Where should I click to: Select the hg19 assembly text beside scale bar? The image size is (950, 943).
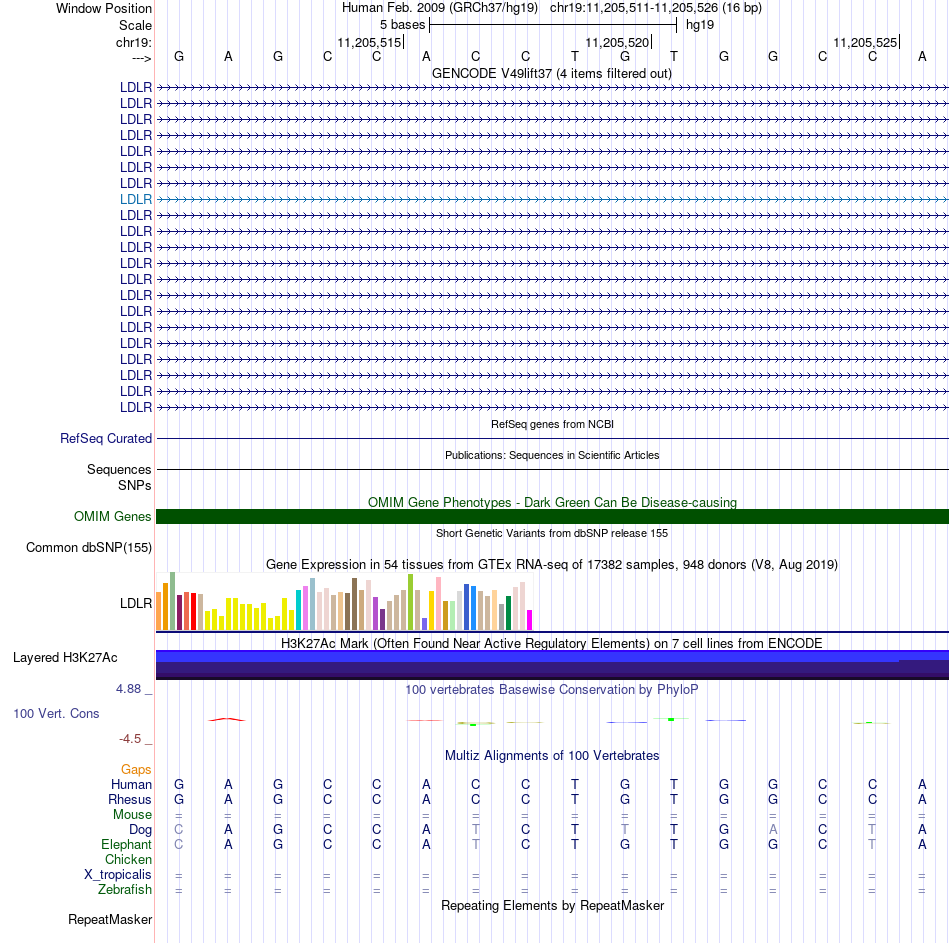click(700, 25)
